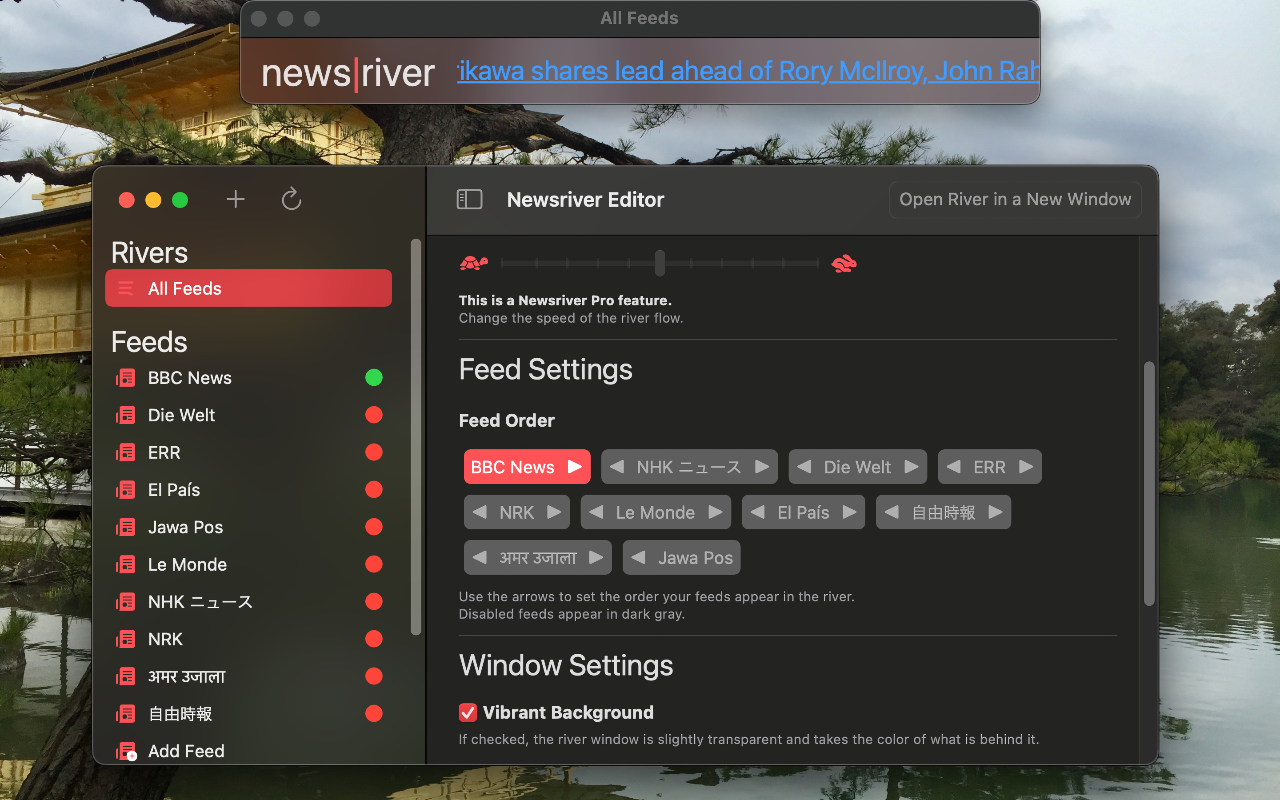The width and height of the screenshot is (1280, 800).
Task: Click the Feed Settings heading
Action: click(546, 369)
